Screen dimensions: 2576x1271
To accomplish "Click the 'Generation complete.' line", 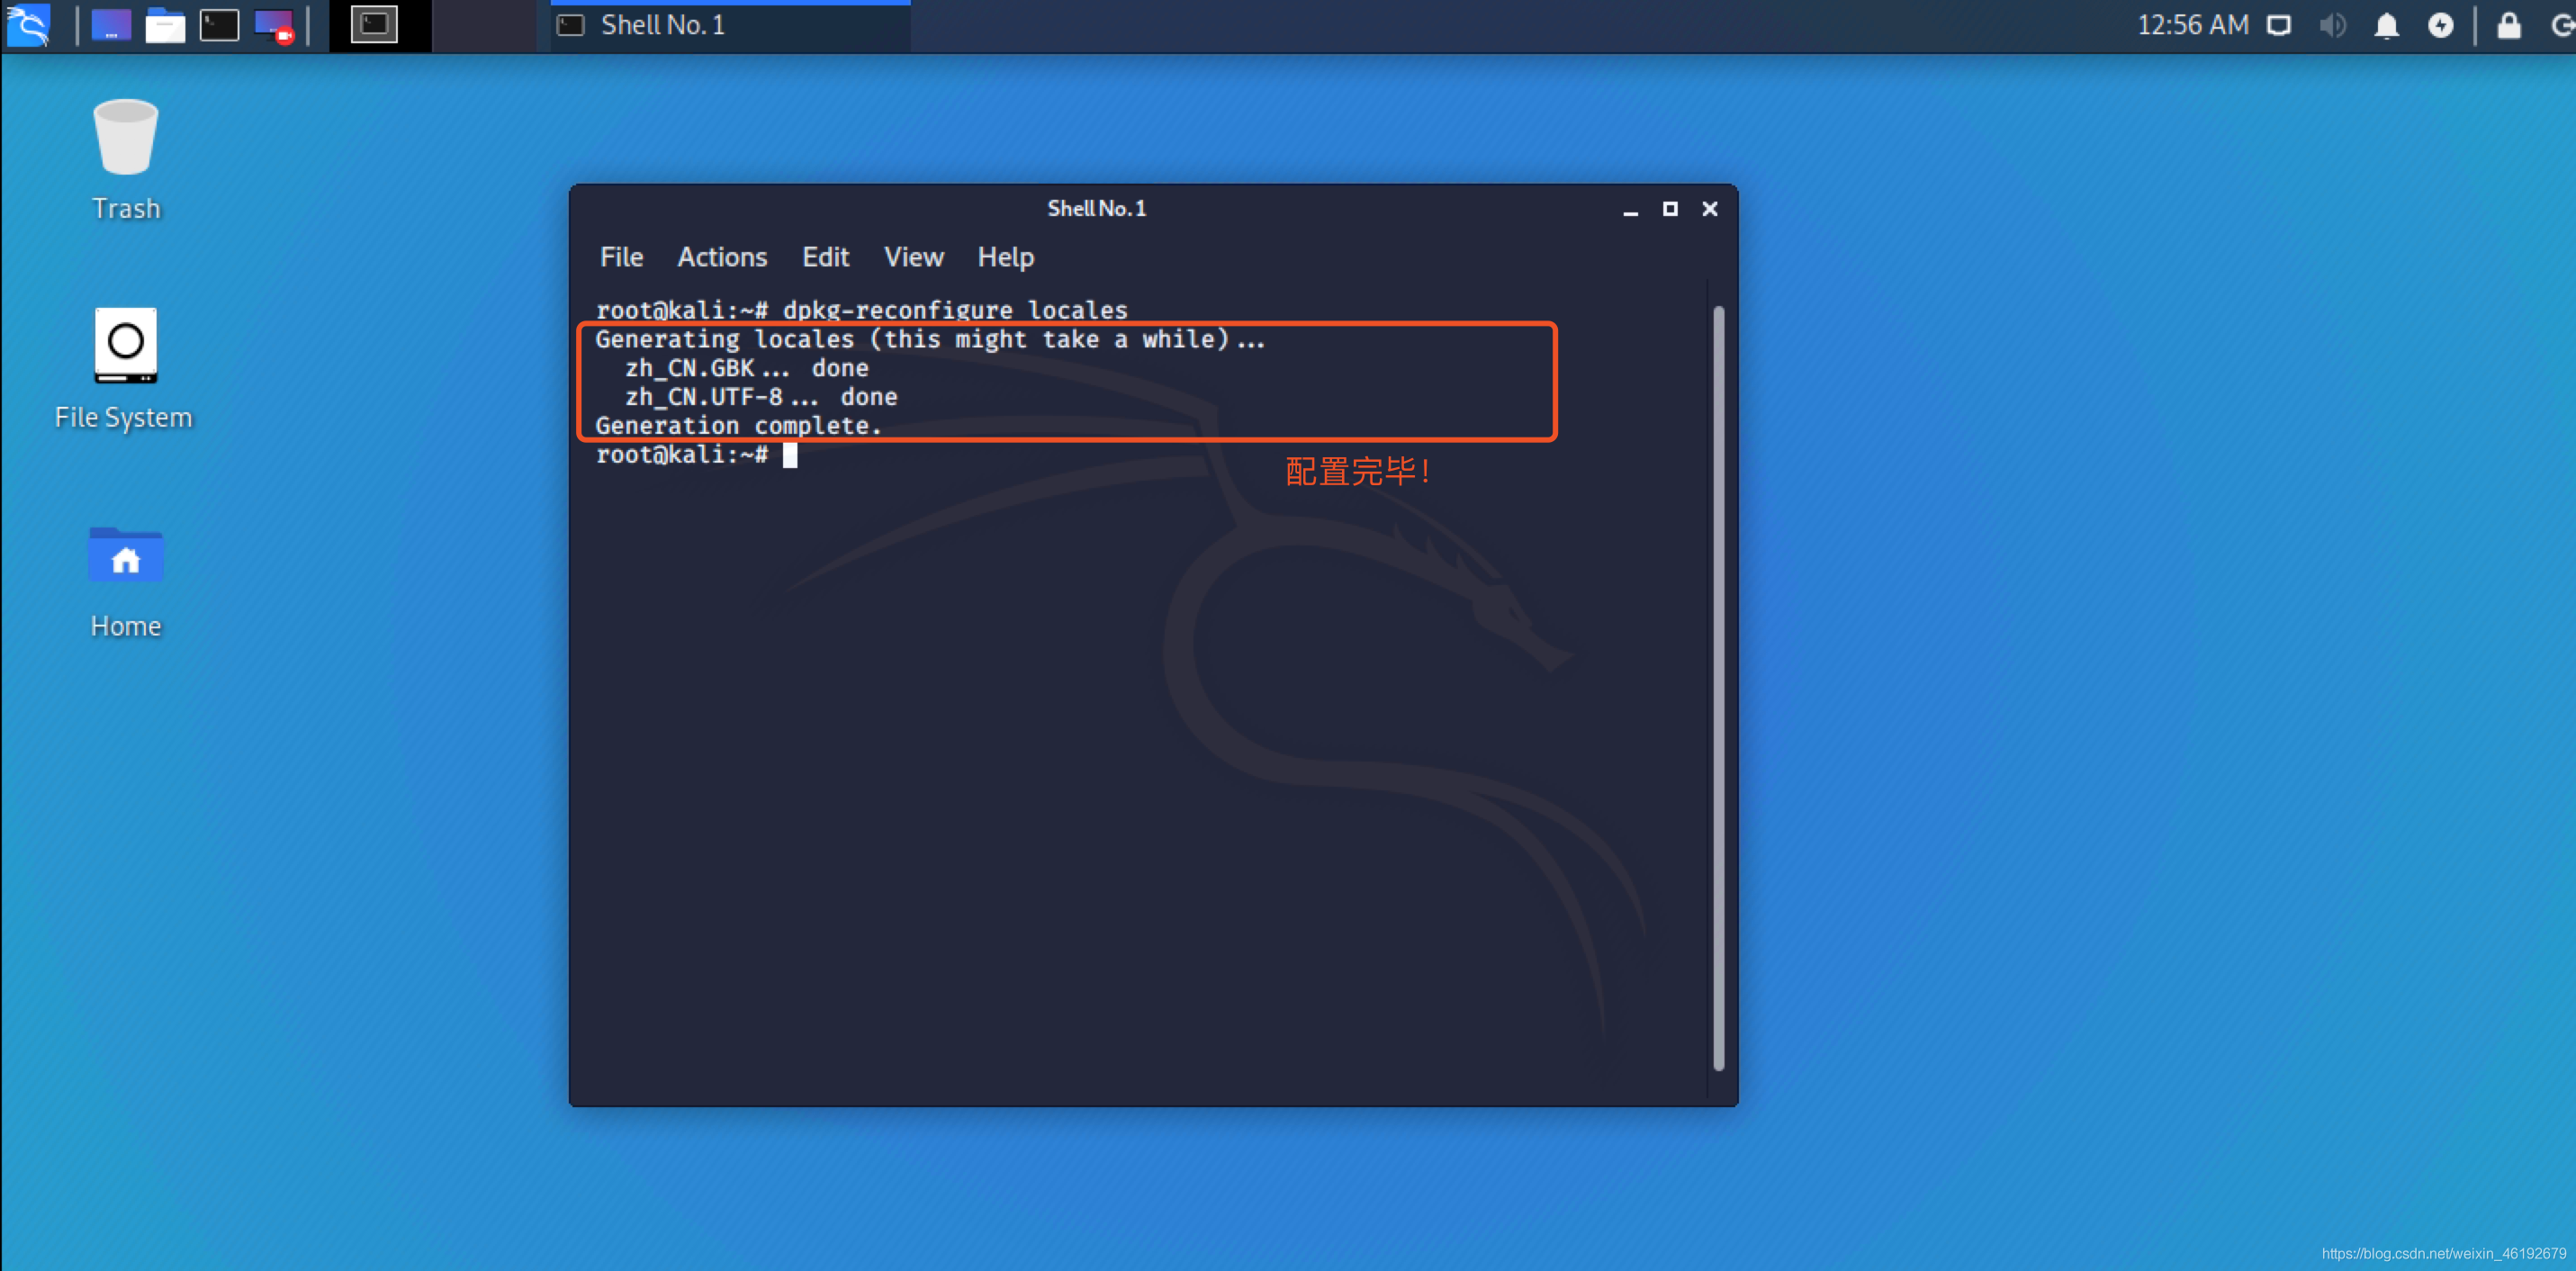I will (738, 426).
